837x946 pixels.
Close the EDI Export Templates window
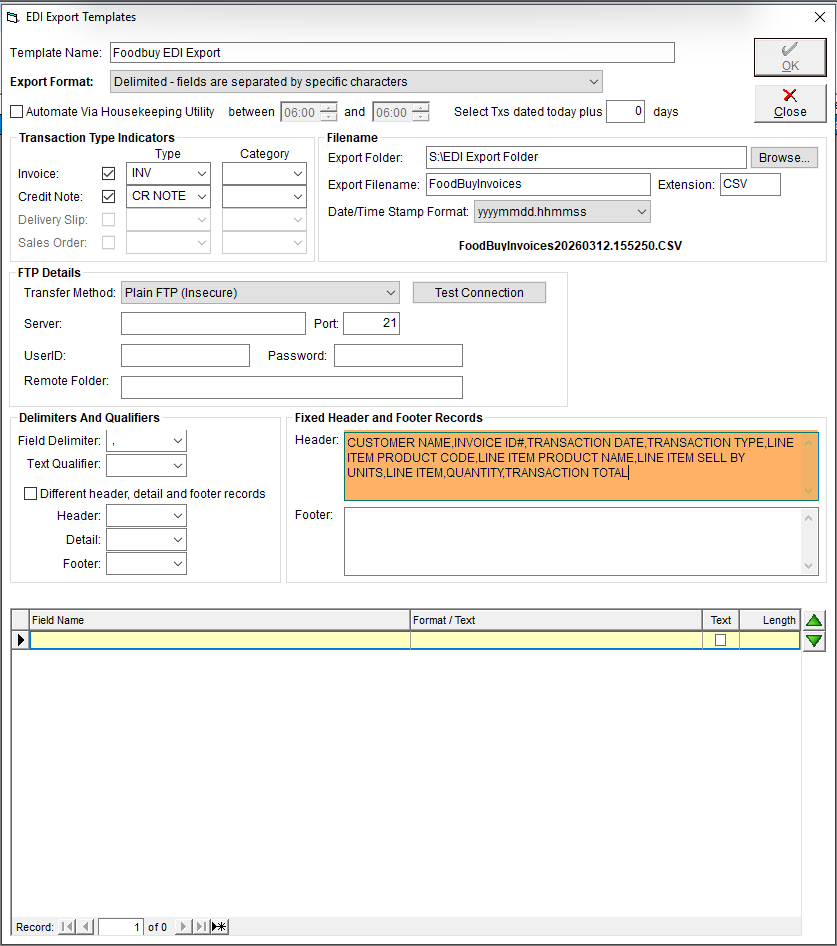(819, 17)
